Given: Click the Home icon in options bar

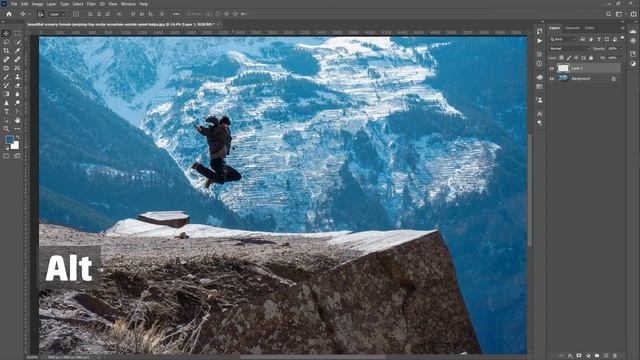Looking at the screenshot, I should (x=9, y=14).
